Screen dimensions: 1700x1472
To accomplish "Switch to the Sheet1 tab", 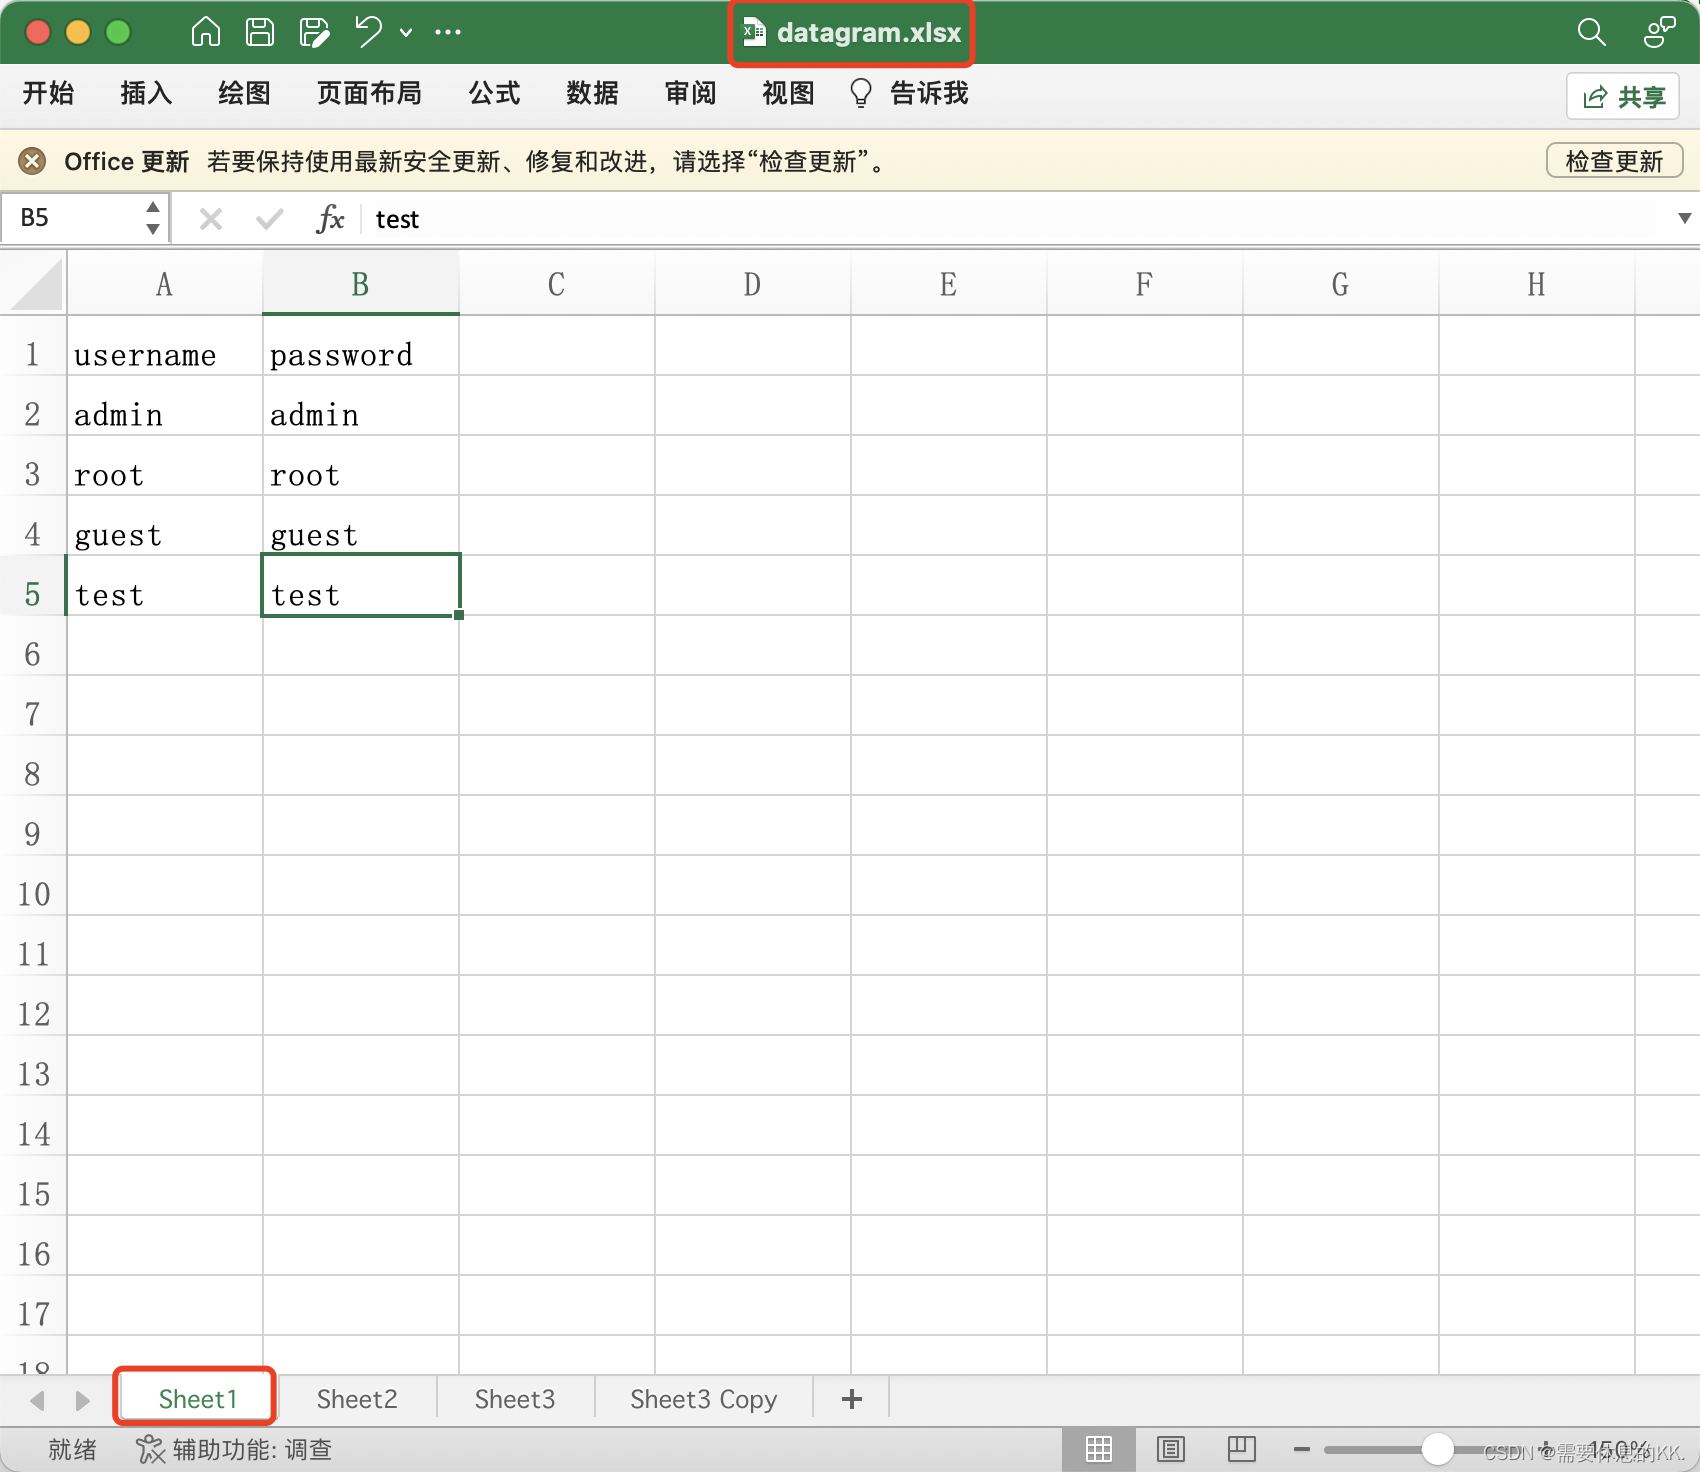I will click(197, 1399).
